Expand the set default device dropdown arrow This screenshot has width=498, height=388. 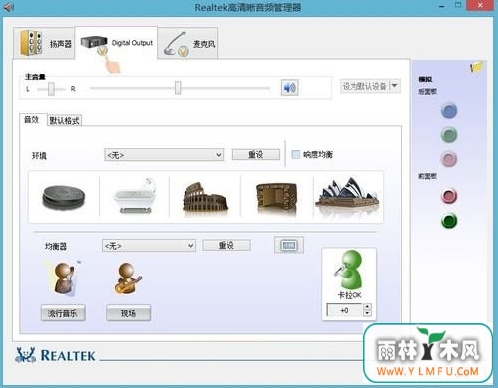tap(395, 86)
